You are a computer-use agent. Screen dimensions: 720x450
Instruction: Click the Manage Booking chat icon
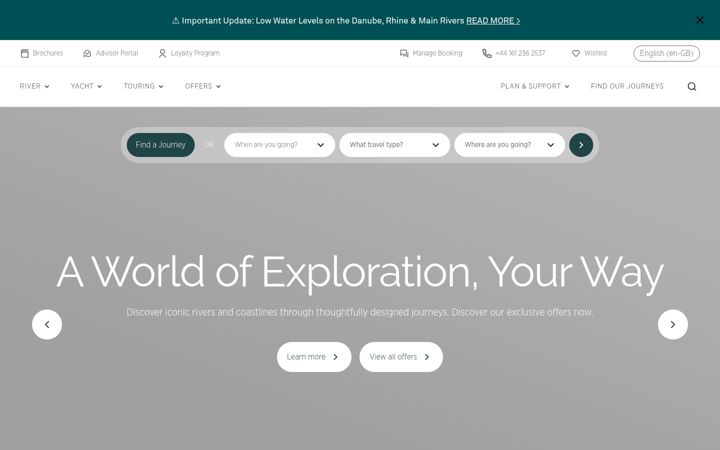click(x=404, y=53)
